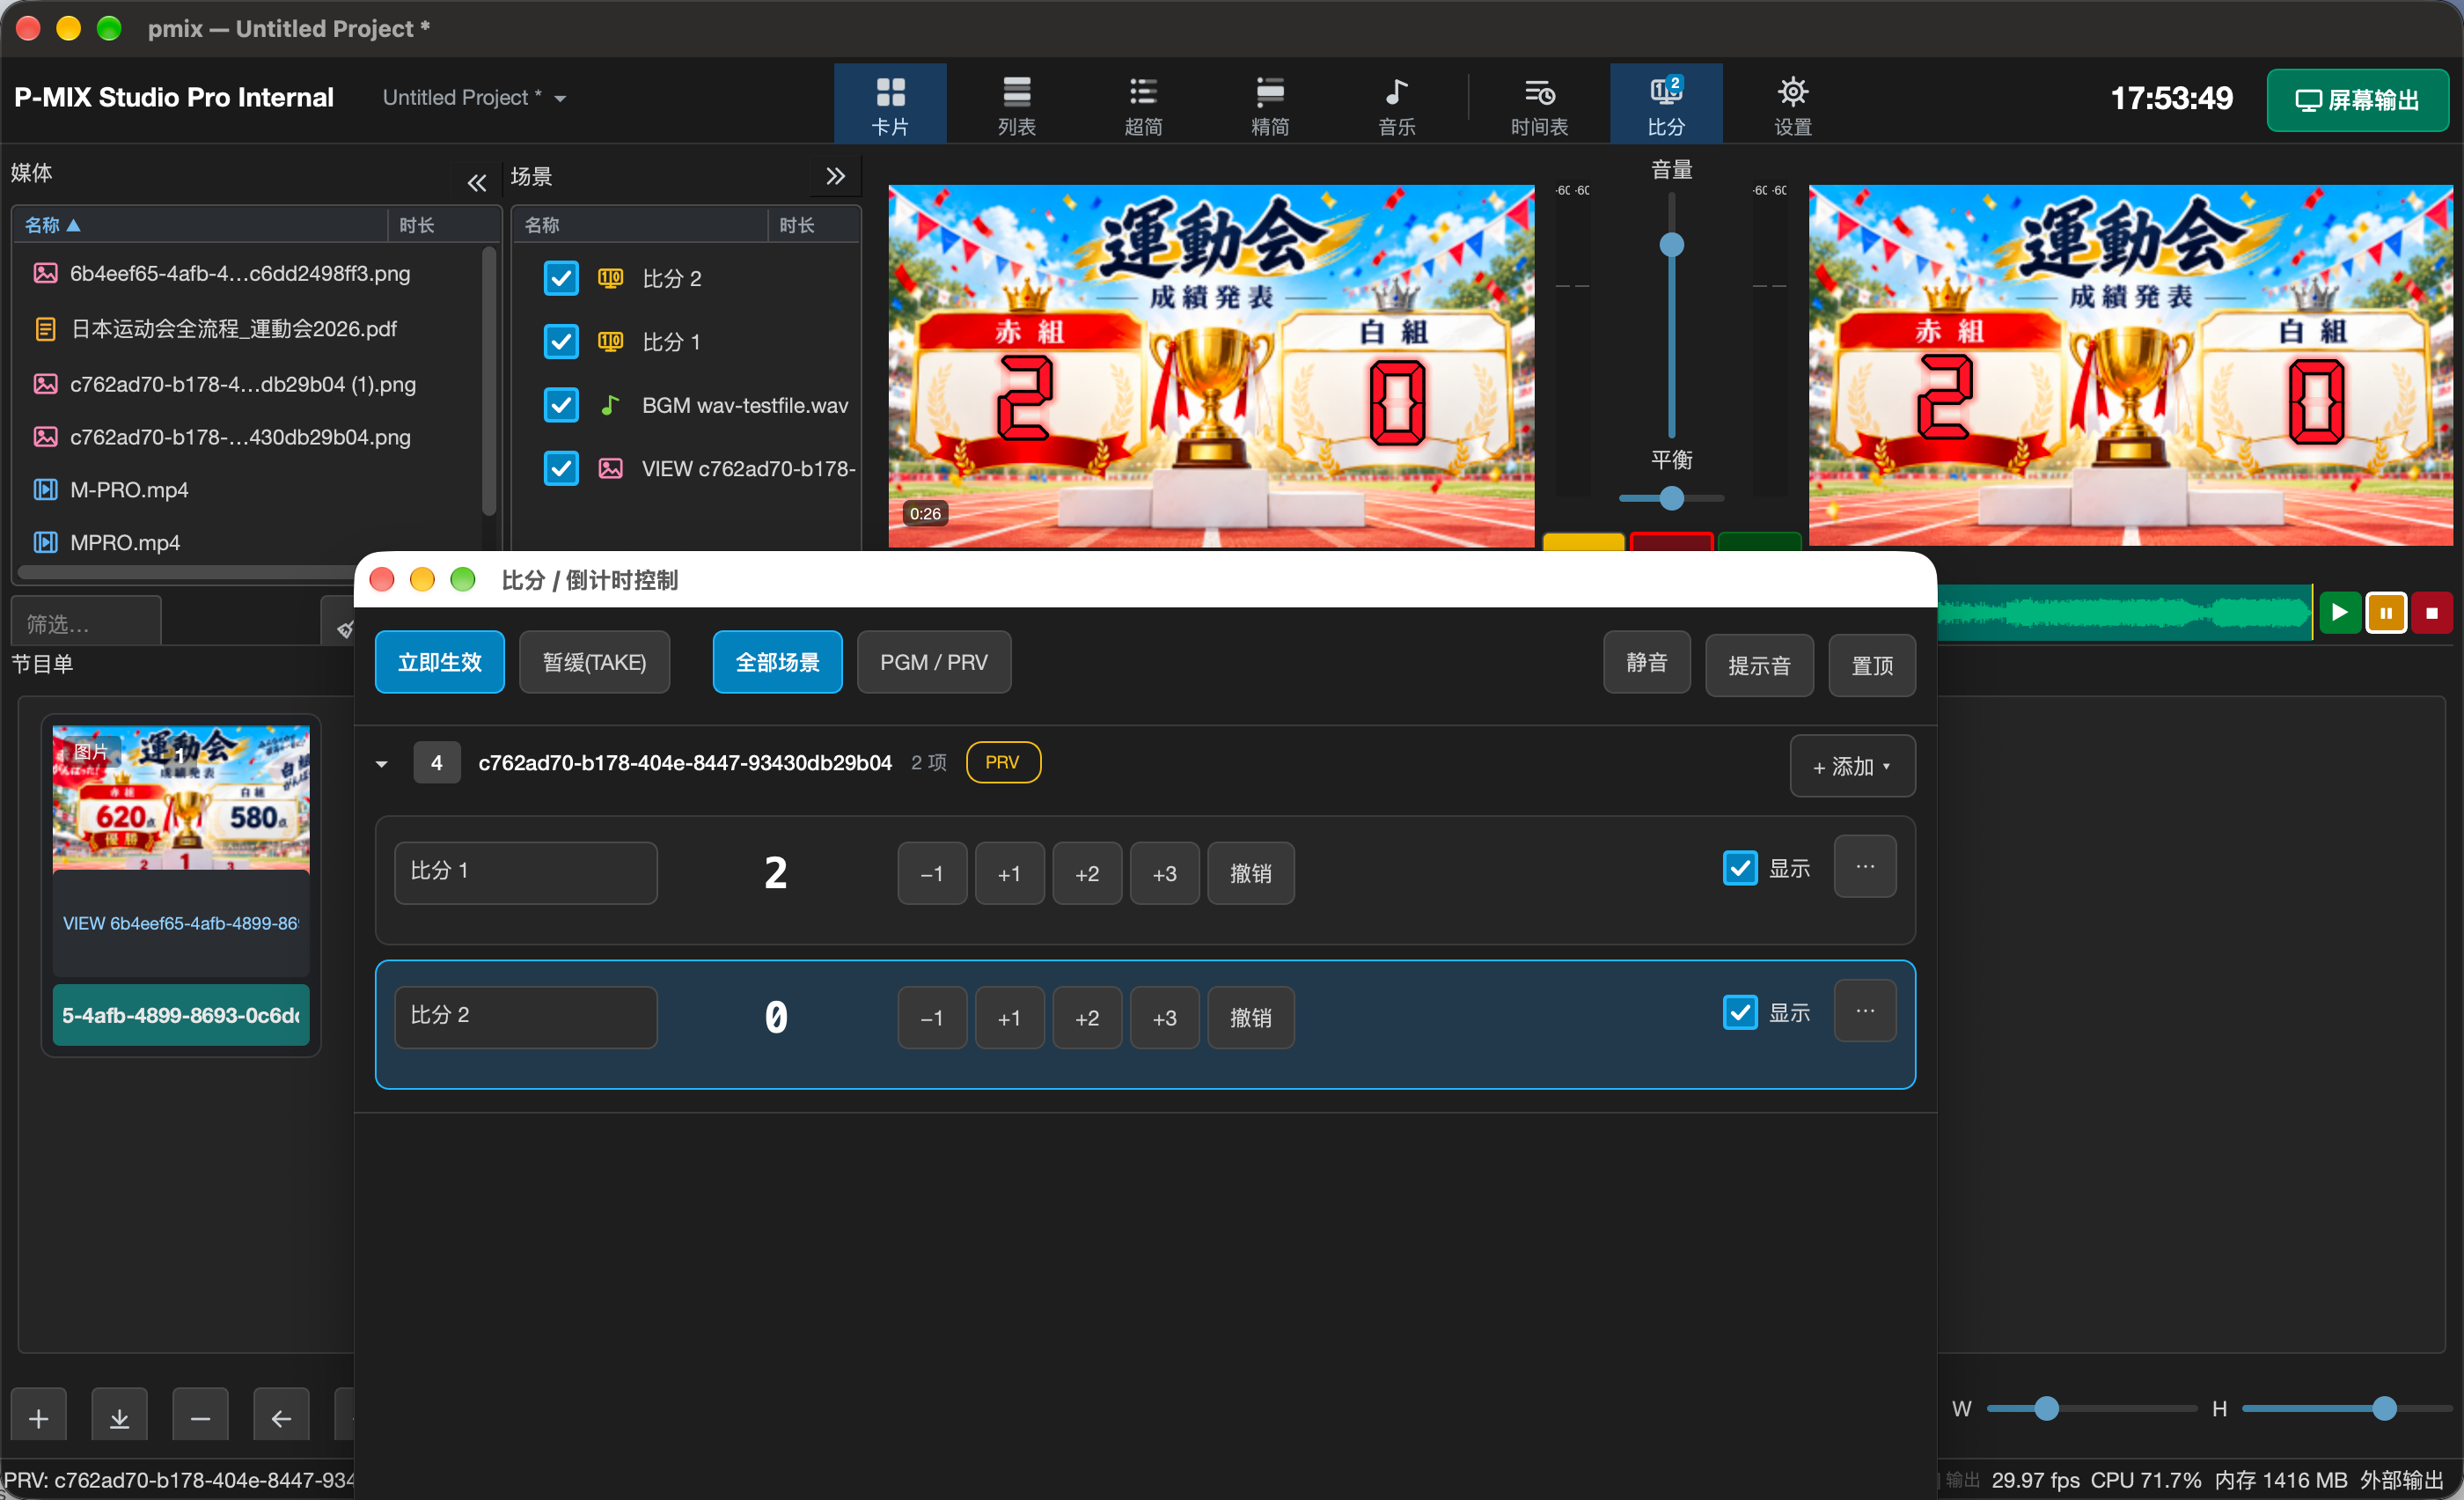Click the 静音 mute button
The image size is (2464, 1500).
click(x=1646, y=662)
